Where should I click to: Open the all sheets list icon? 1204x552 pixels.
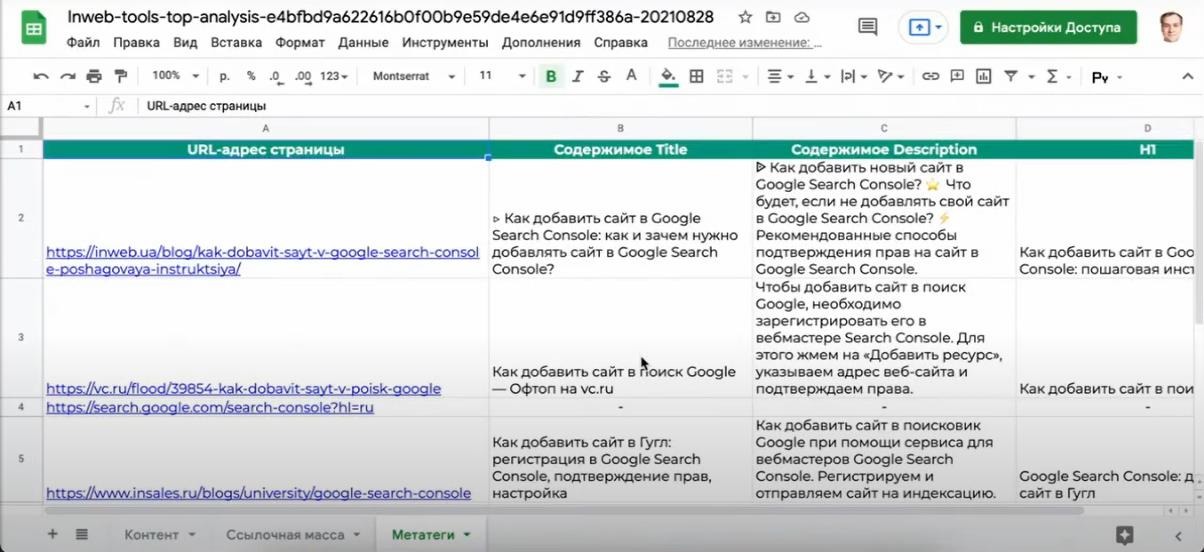point(82,535)
